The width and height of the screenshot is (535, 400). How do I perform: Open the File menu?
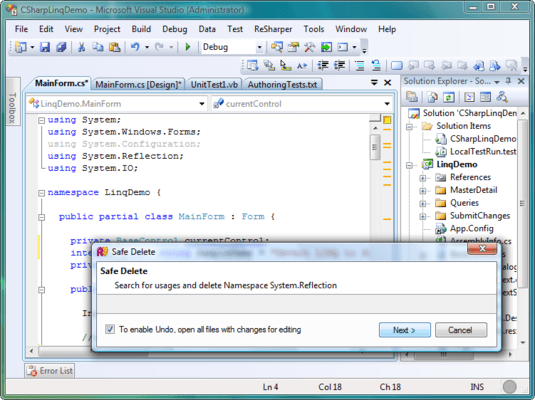click(21, 29)
